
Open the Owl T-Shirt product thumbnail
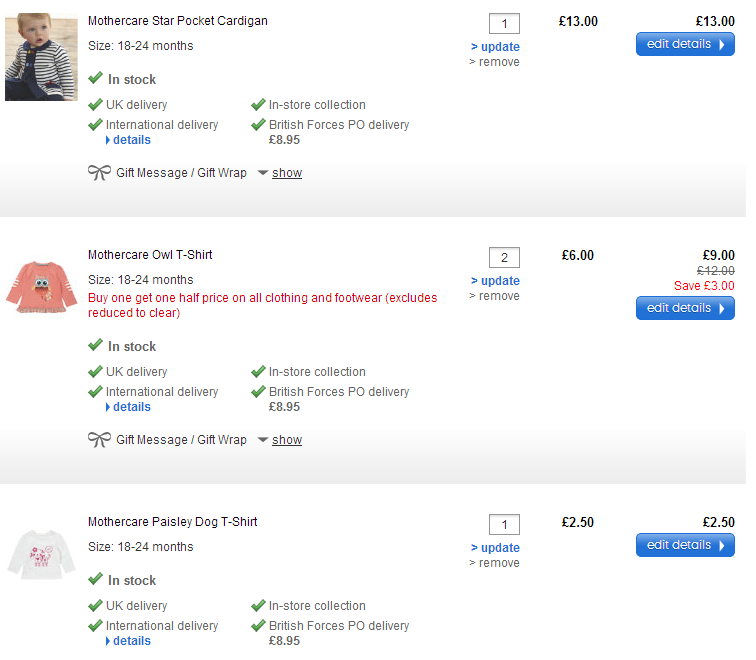point(42,287)
